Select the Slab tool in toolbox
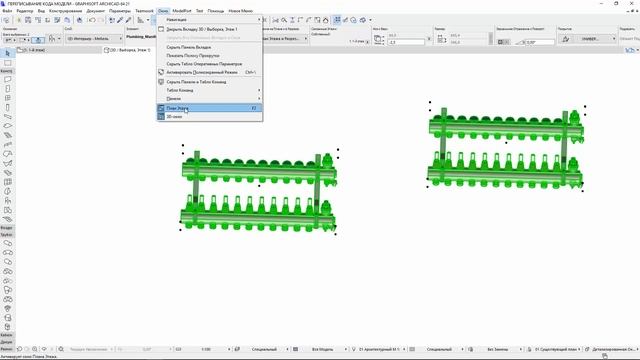 pyautogui.click(x=7, y=126)
